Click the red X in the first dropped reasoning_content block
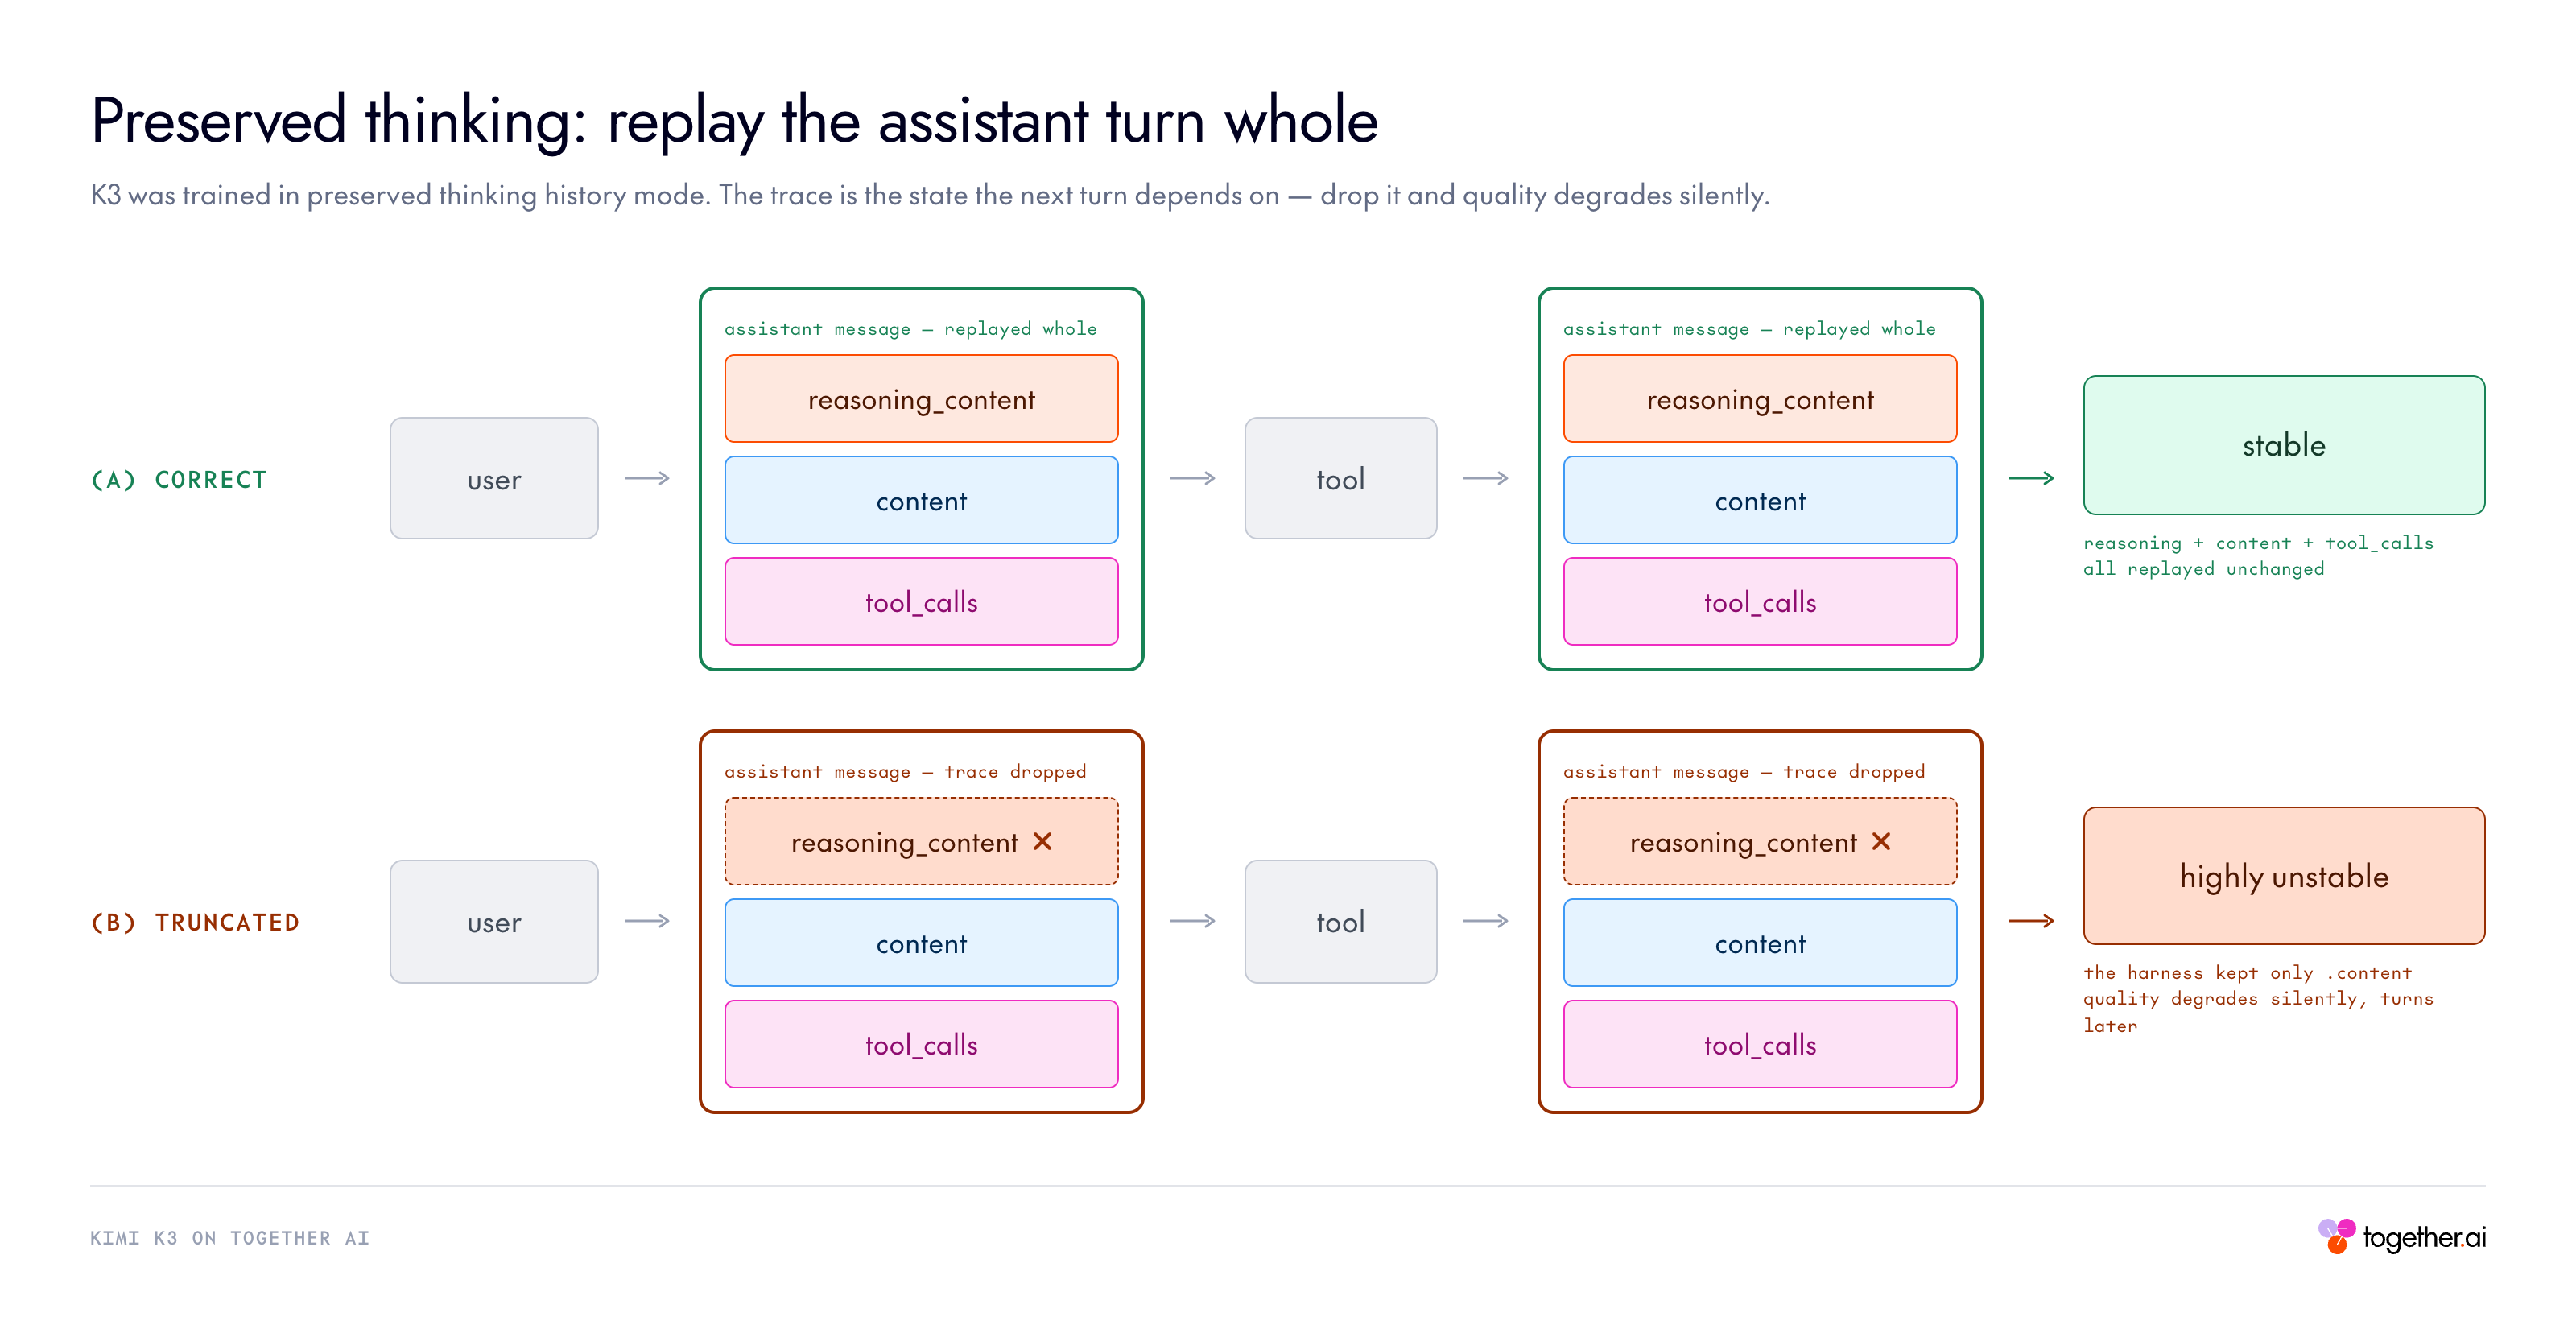This screenshot has width=2576, height=1325. (1042, 841)
